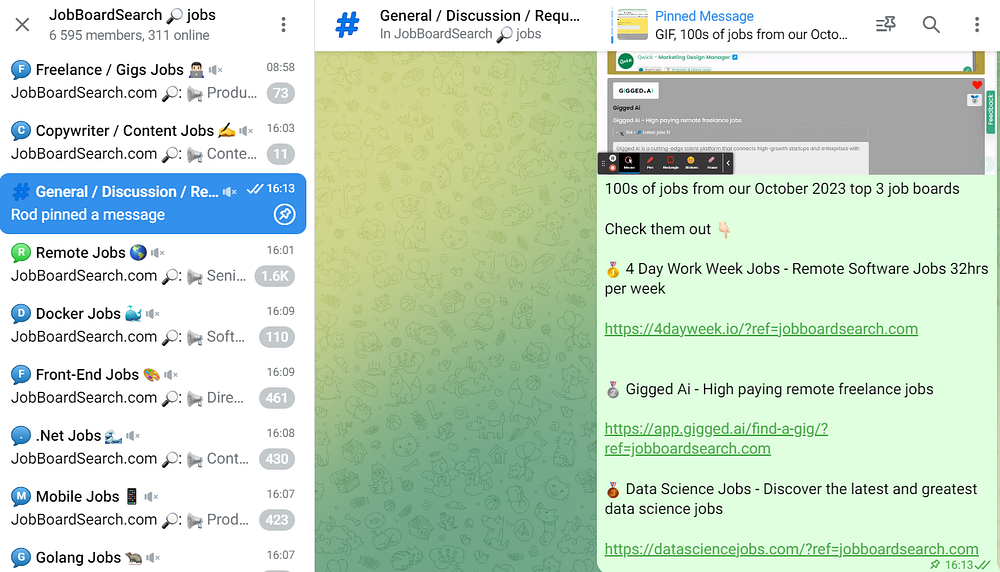
Task: Open Remote Jobs topic
Action: [153, 264]
